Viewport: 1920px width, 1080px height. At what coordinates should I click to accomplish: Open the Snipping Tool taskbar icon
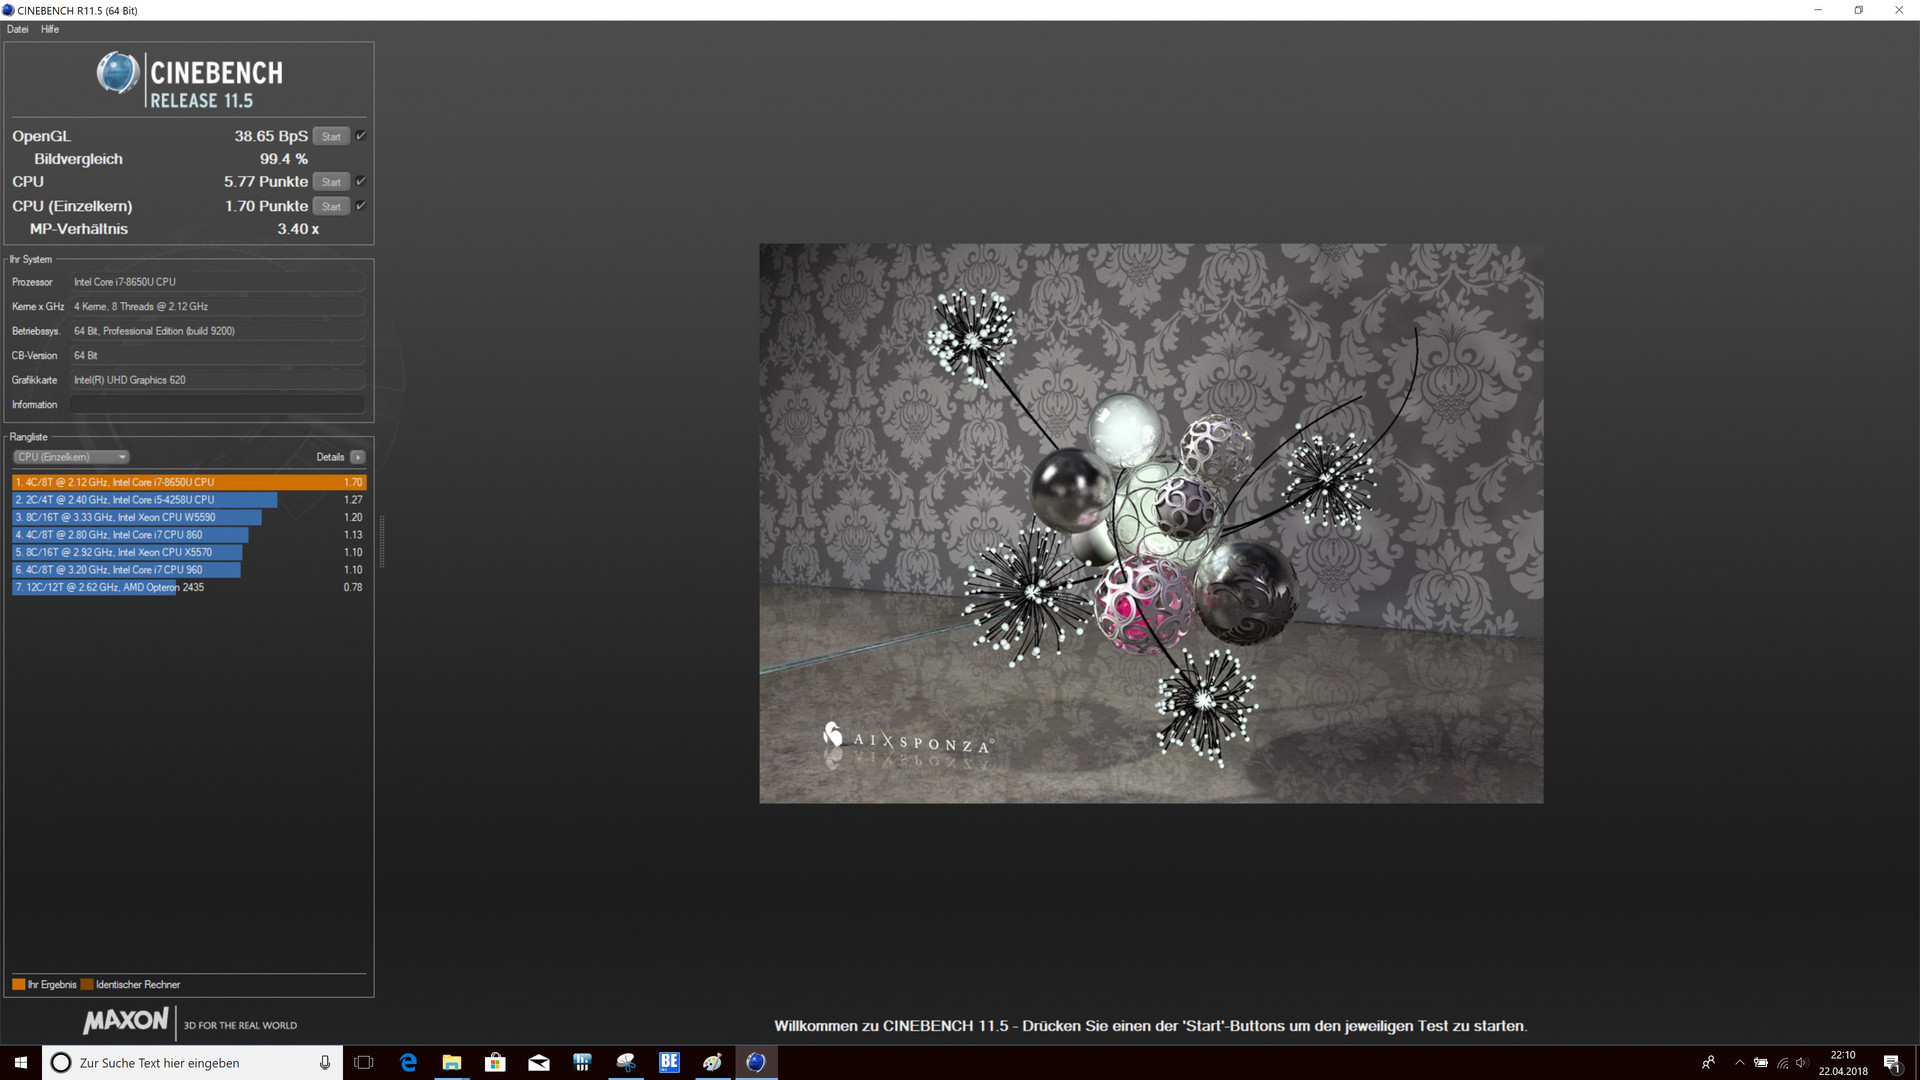[626, 1062]
